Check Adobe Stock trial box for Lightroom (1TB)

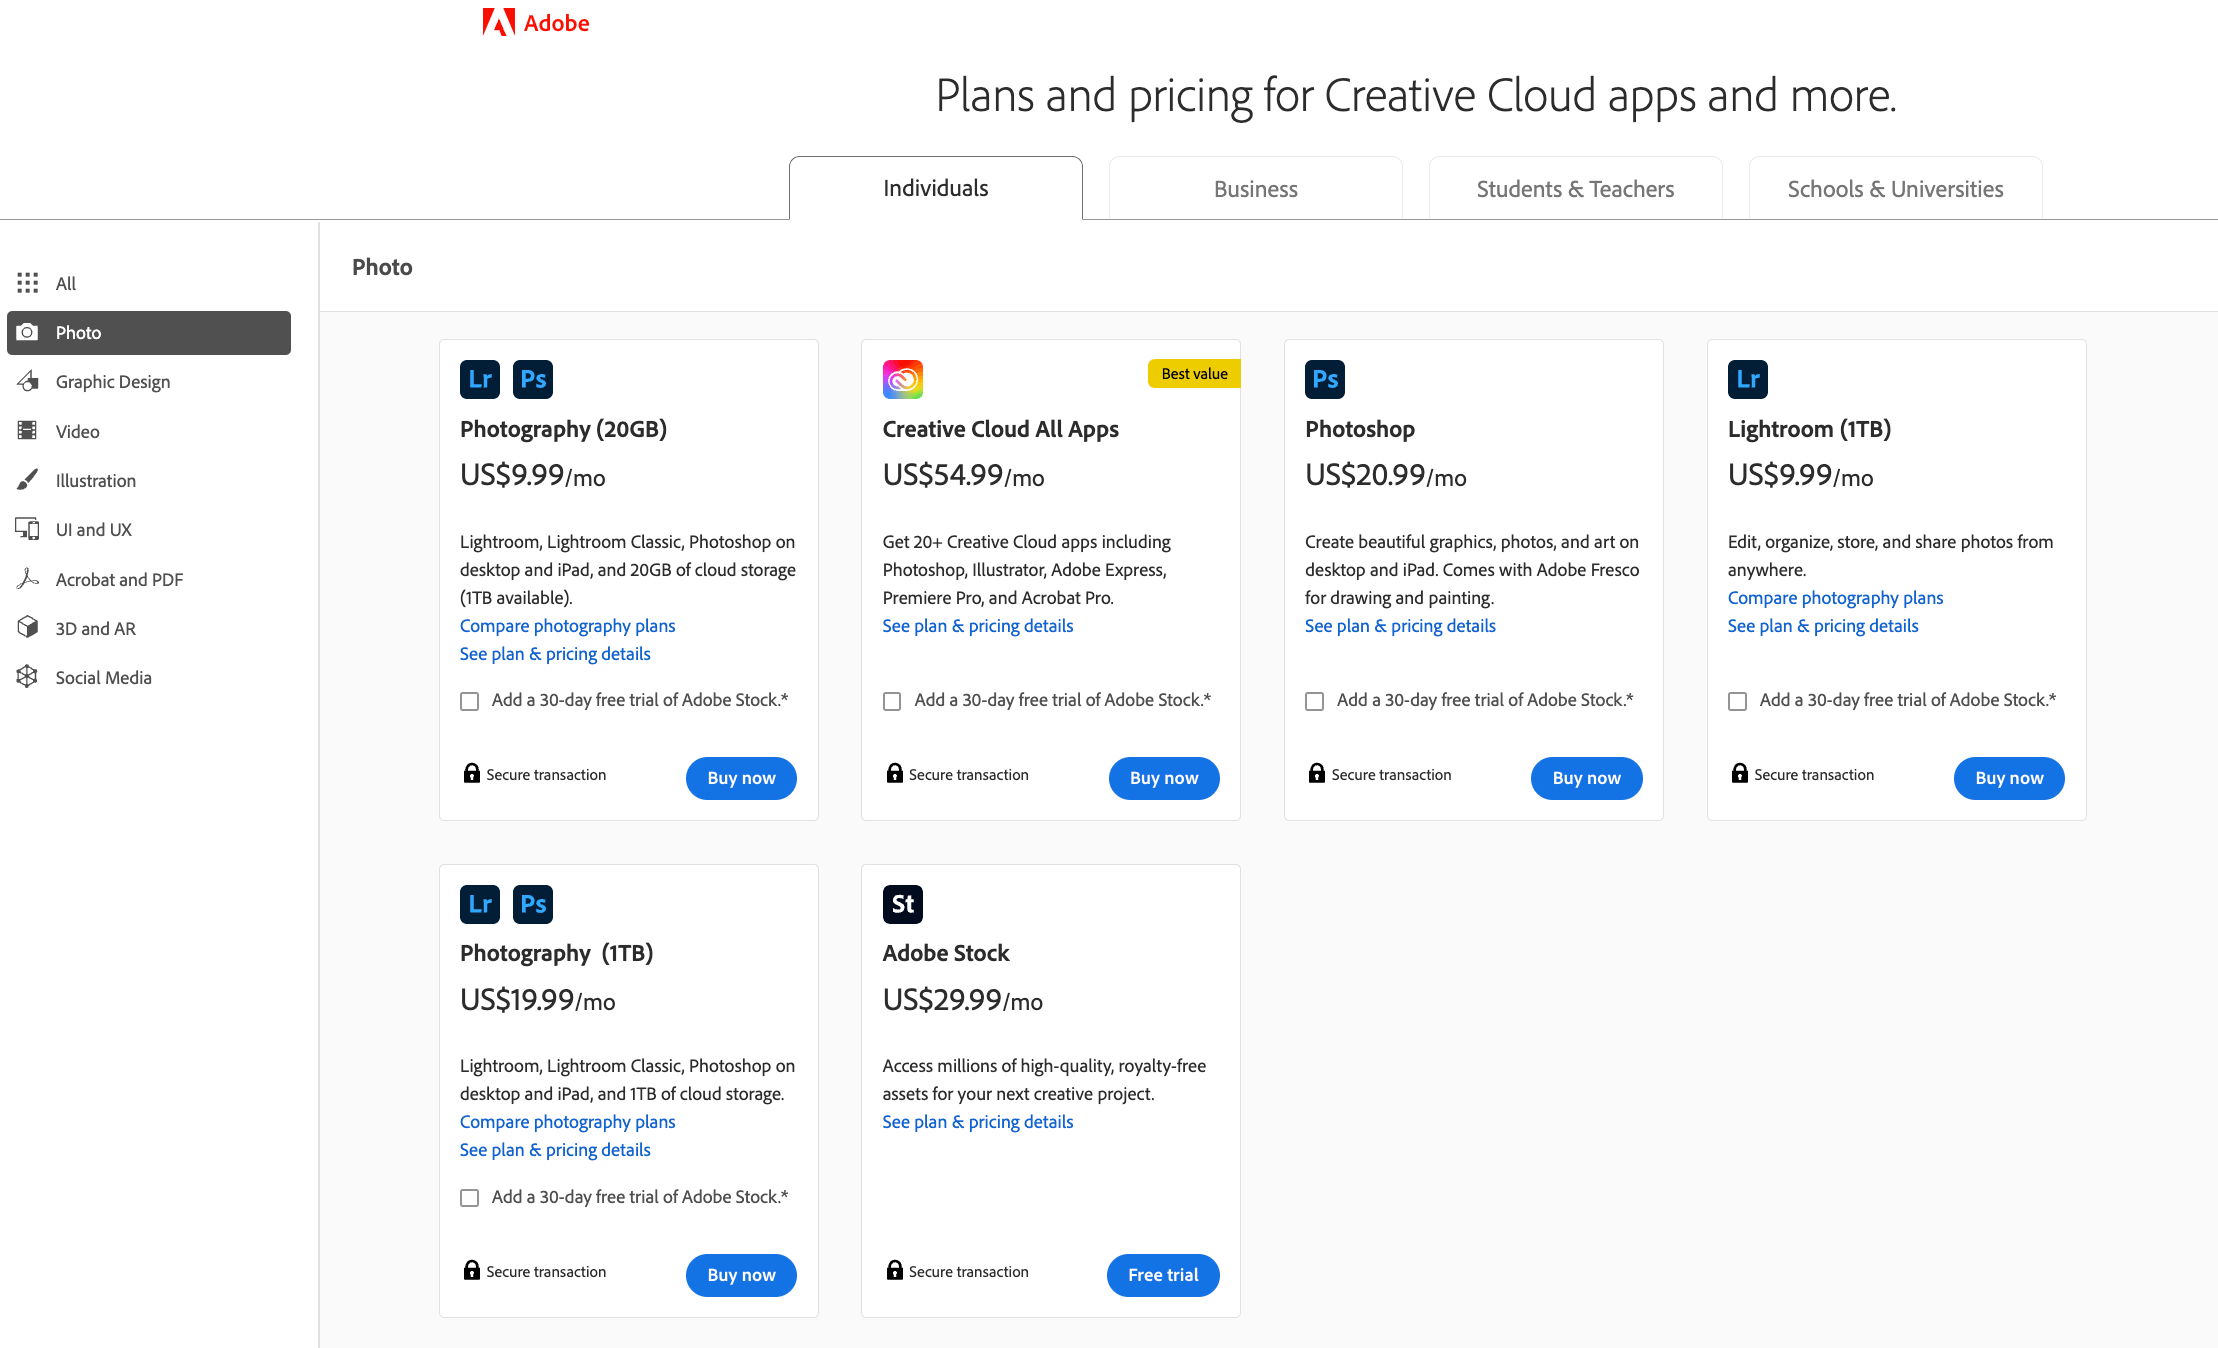(1738, 701)
